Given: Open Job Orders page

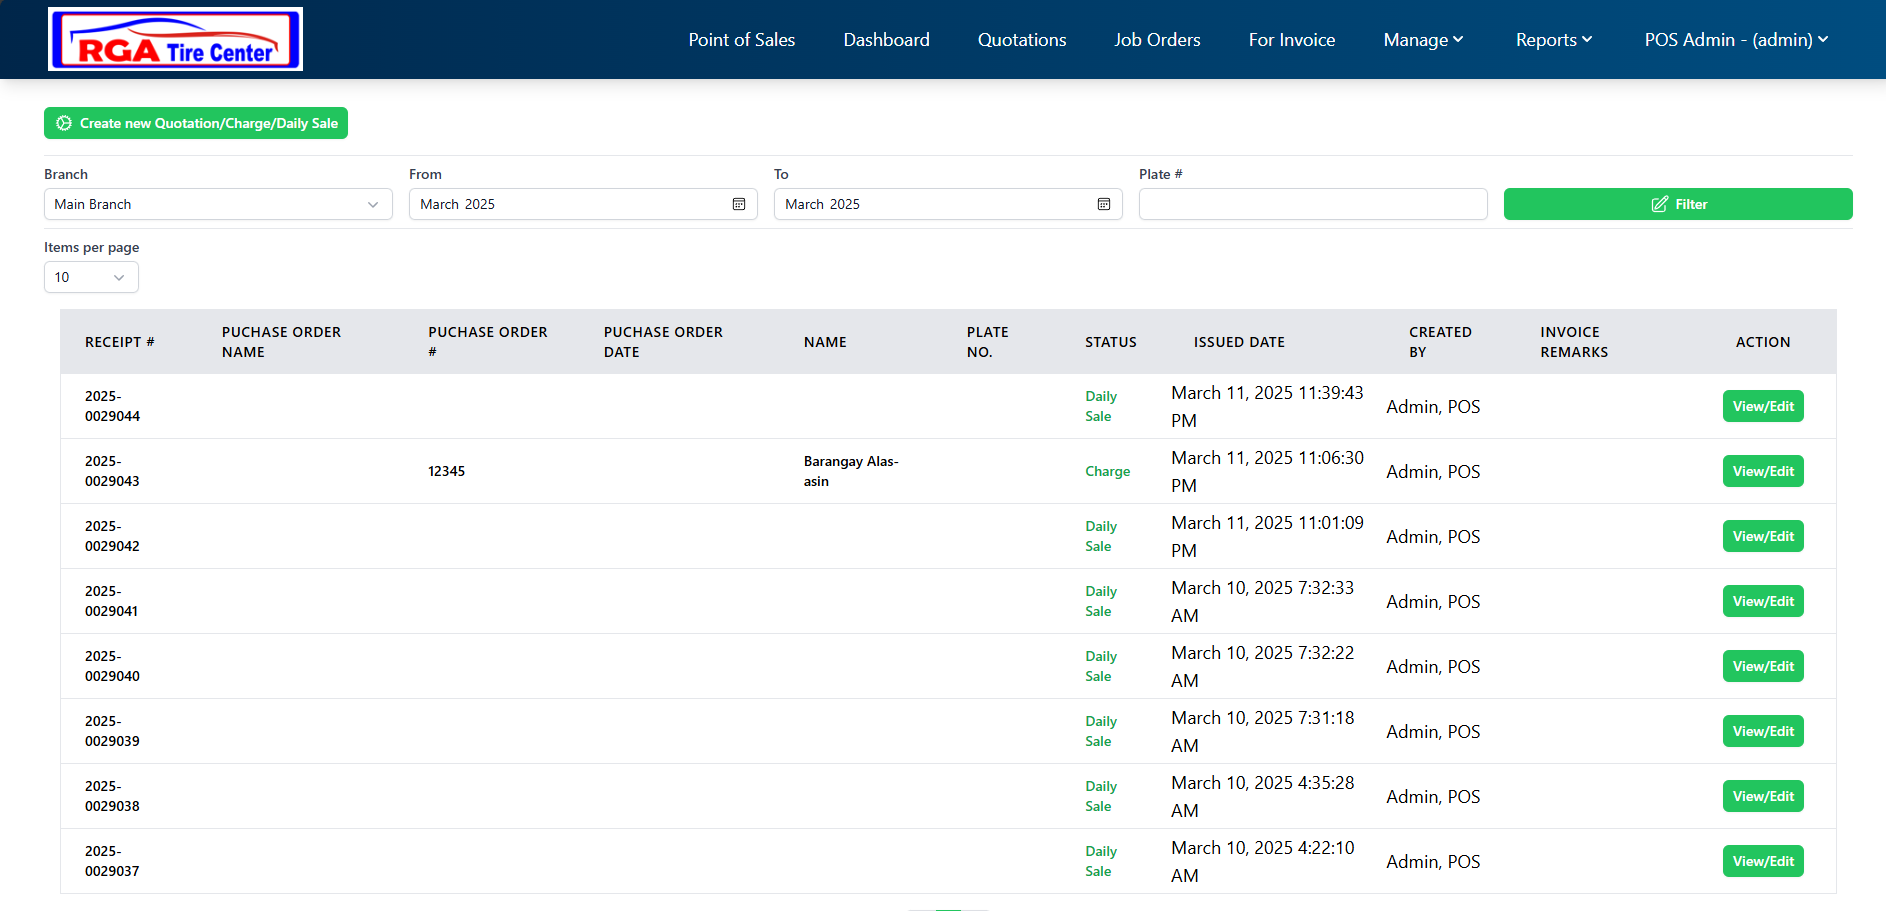Looking at the screenshot, I should click(1157, 40).
